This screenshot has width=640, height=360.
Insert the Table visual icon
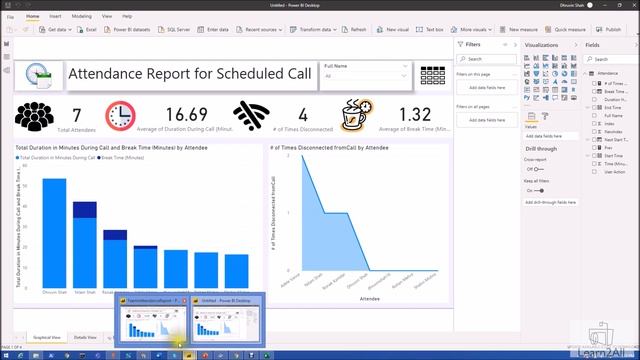pos(555,90)
